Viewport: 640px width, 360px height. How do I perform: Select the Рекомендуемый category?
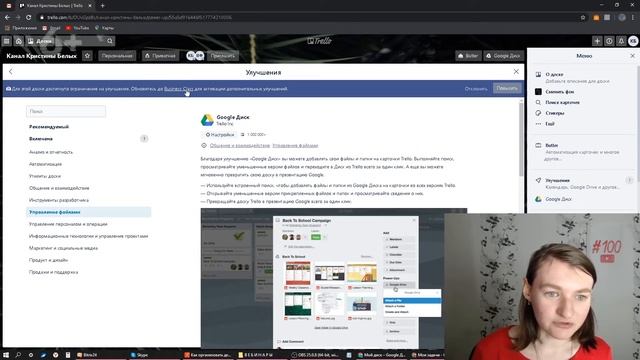click(x=49, y=127)
